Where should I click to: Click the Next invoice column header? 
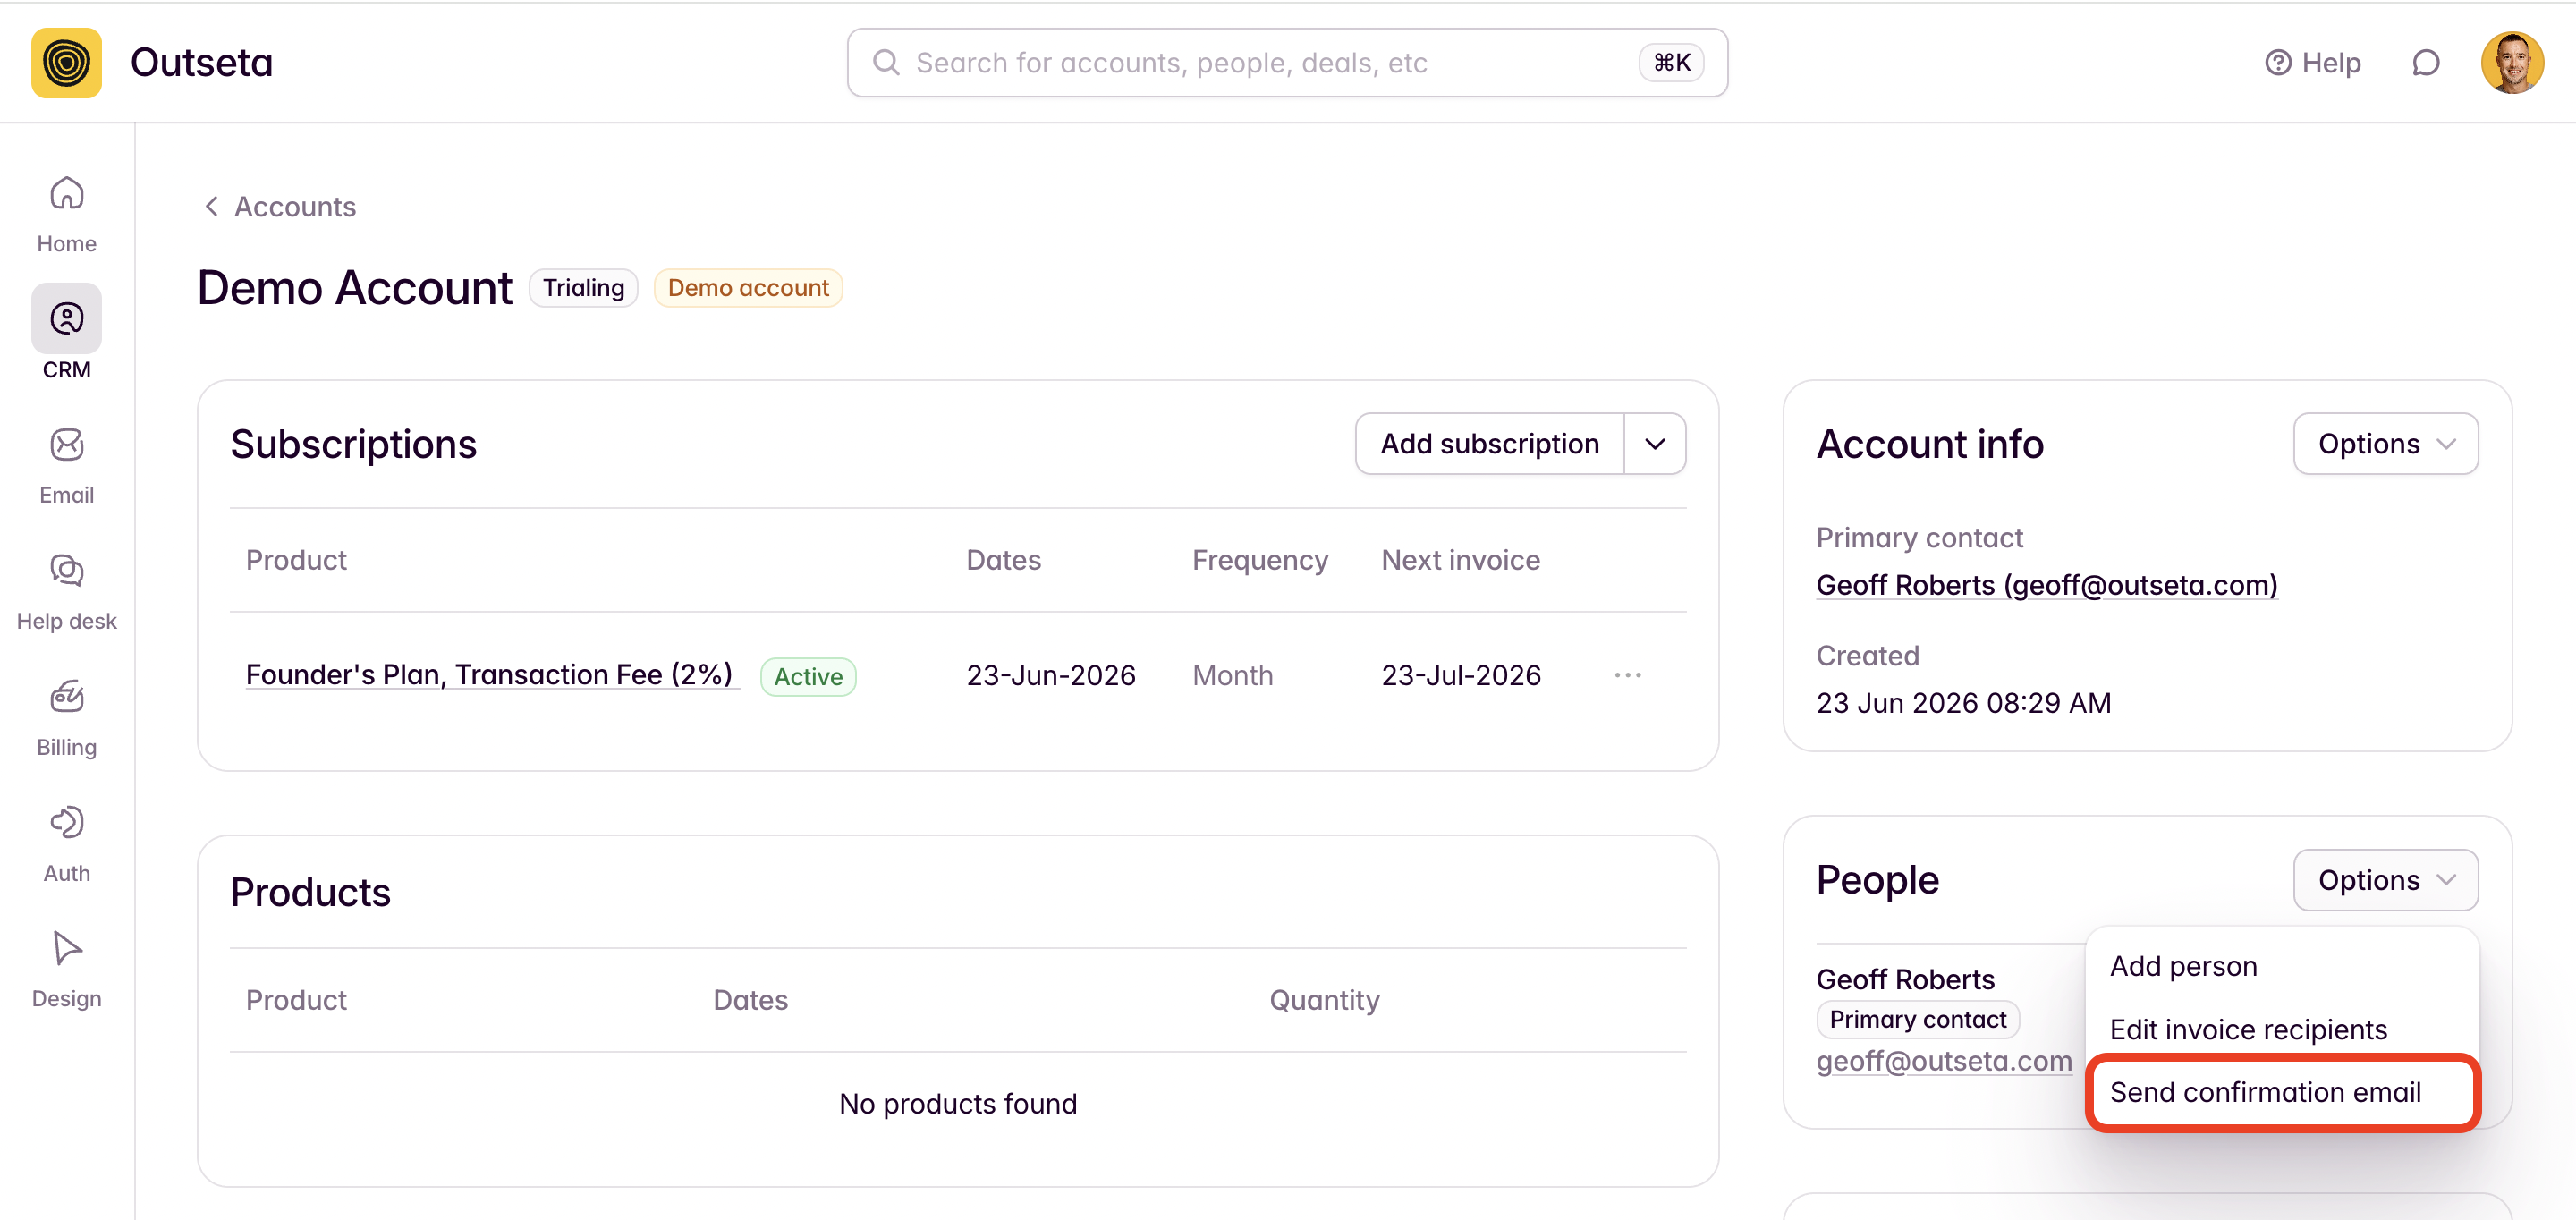click(1460, 560)
